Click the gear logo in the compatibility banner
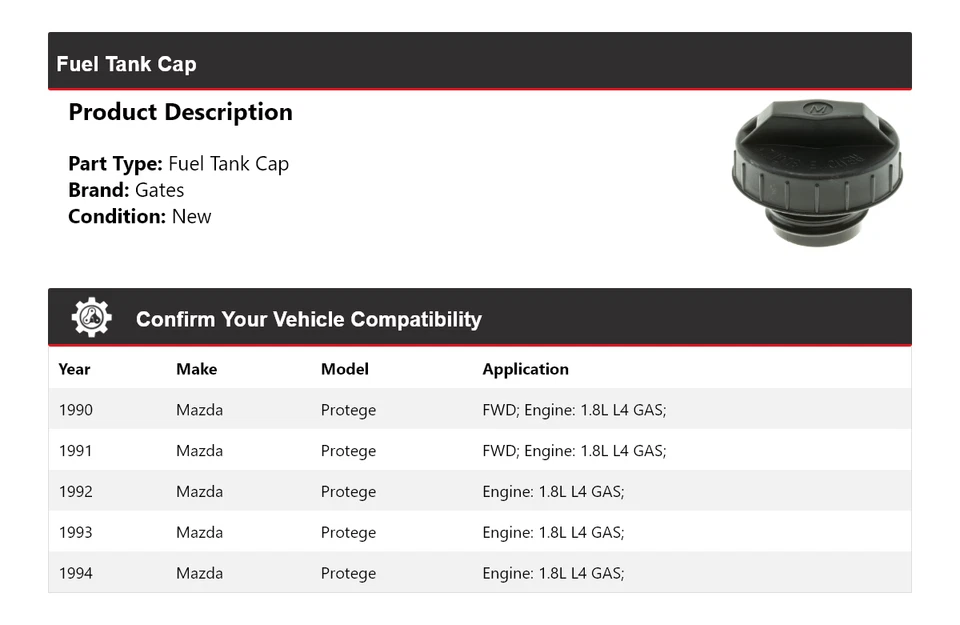Viewport: 960px width, 625px height. 92,316
